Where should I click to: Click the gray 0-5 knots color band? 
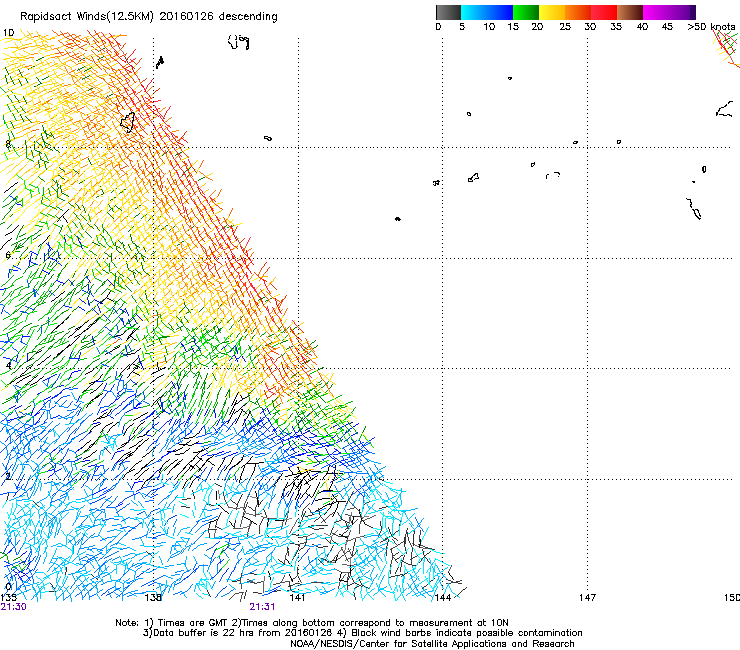pyautogui.click(x=448, y=12)
